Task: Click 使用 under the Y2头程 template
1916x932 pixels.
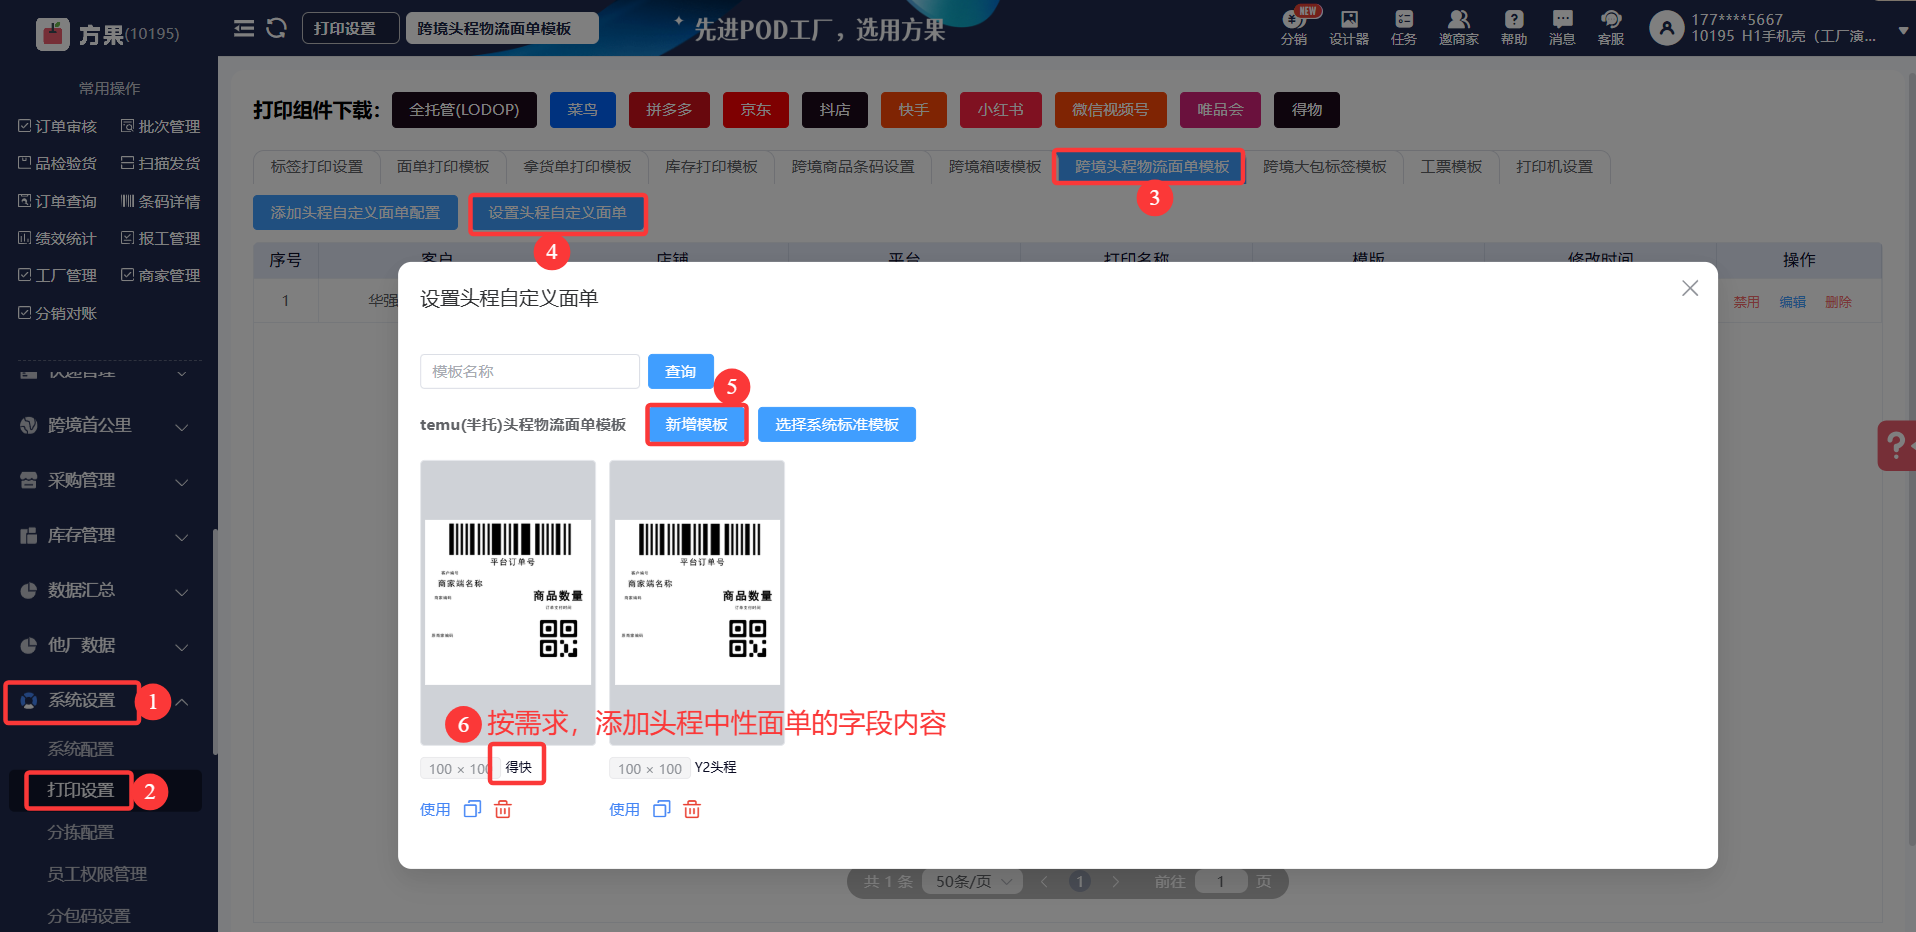Action: pos(624,809)
